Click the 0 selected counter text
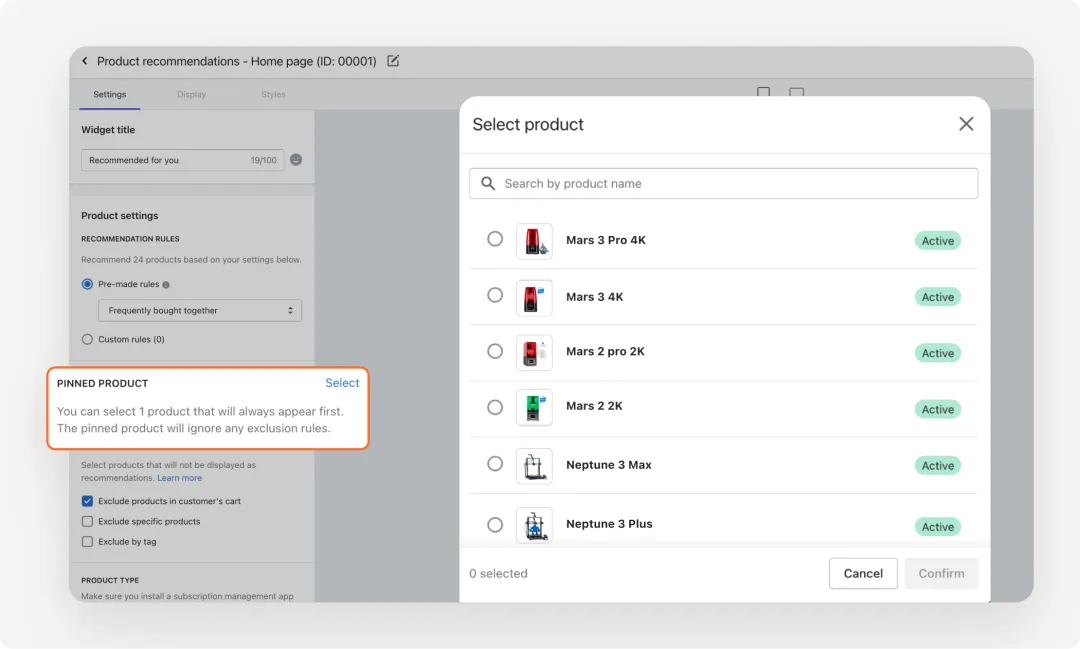 coord(498,573)
